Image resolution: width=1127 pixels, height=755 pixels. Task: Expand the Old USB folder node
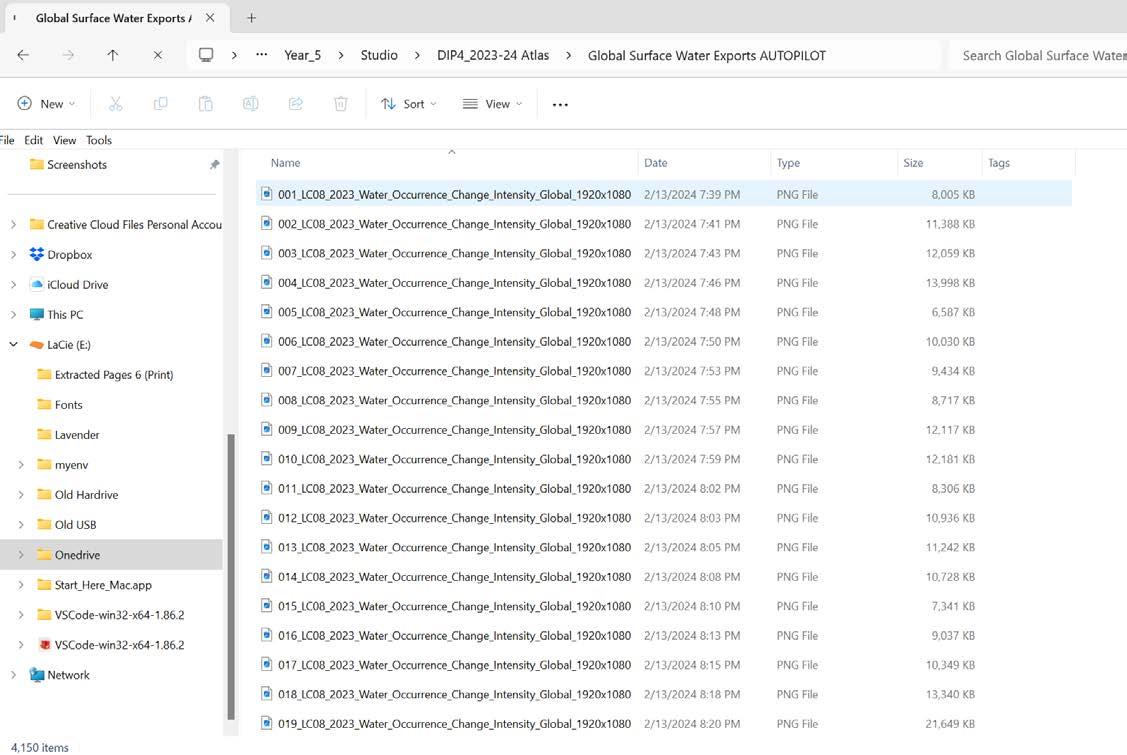(x=21, y=525)
